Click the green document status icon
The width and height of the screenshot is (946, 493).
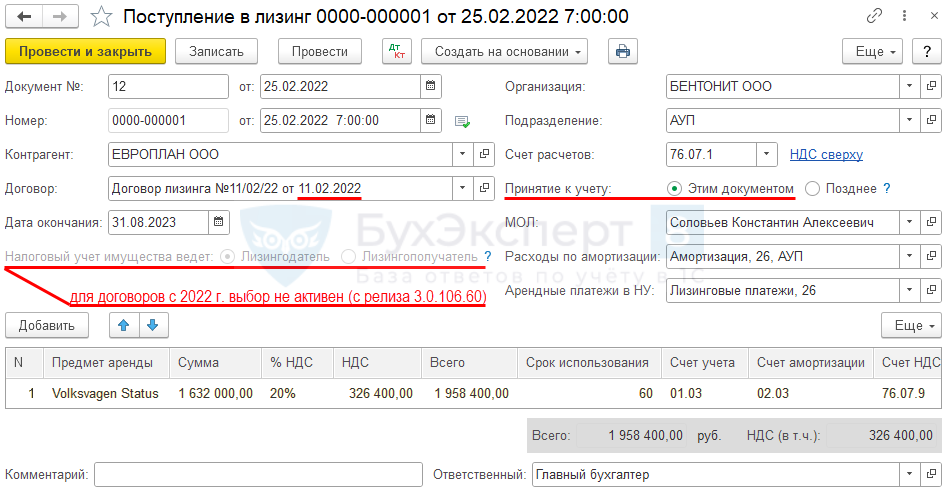coord(462,122)
